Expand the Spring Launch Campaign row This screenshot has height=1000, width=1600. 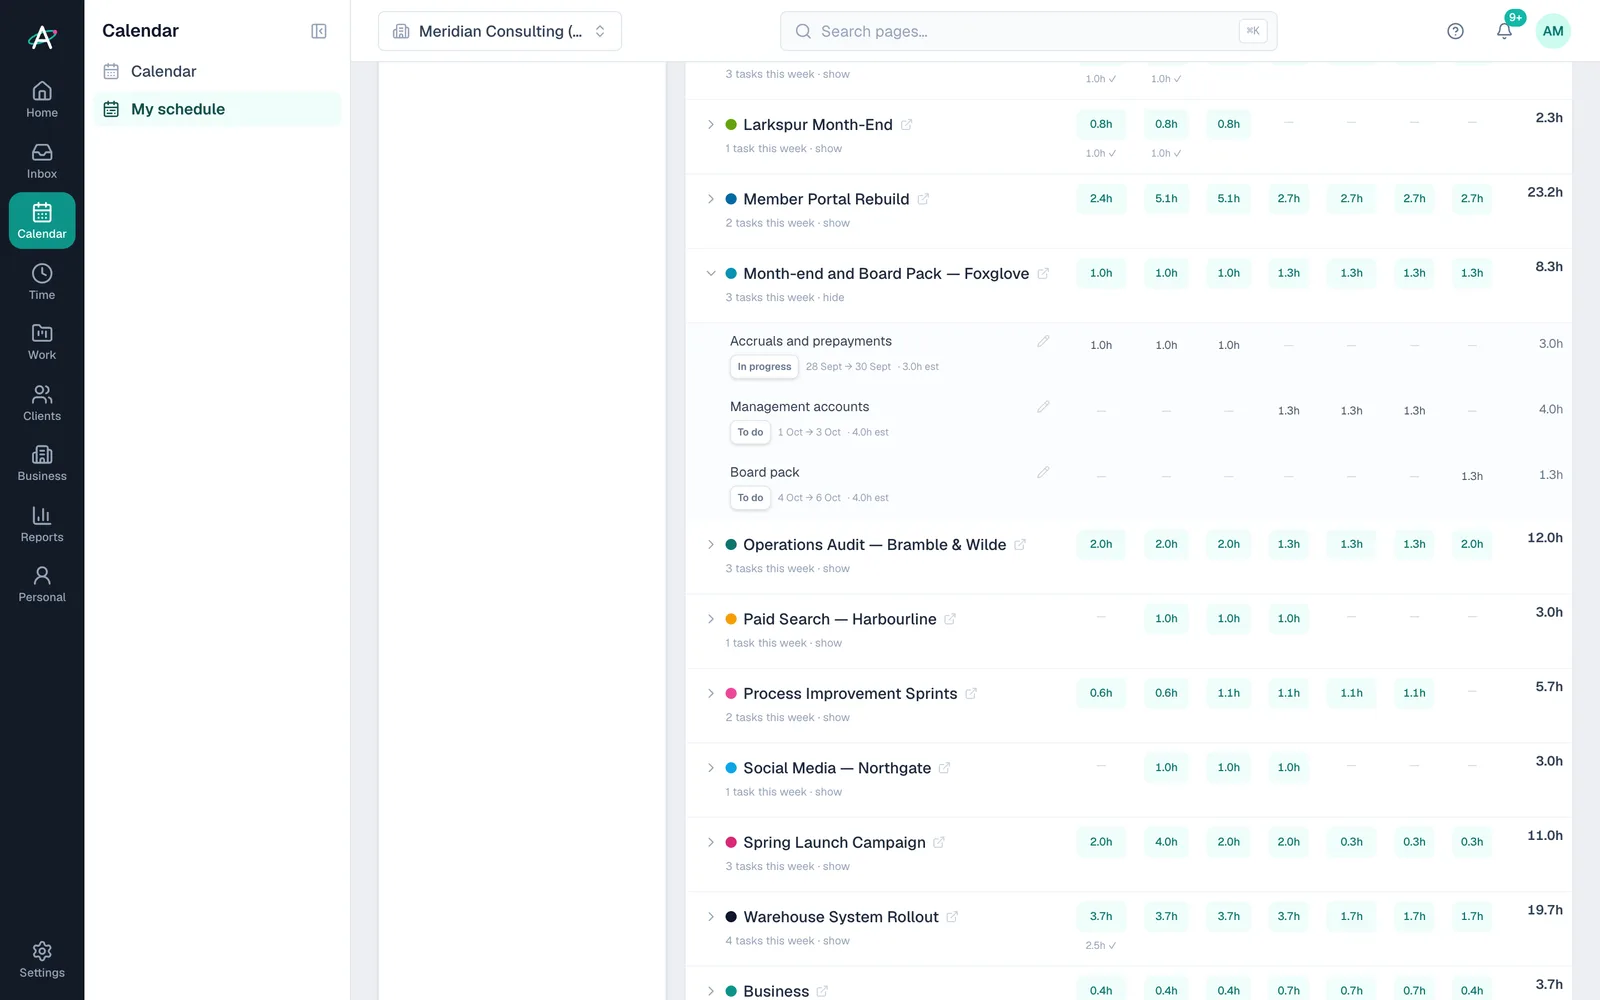(x=711, y=843)
